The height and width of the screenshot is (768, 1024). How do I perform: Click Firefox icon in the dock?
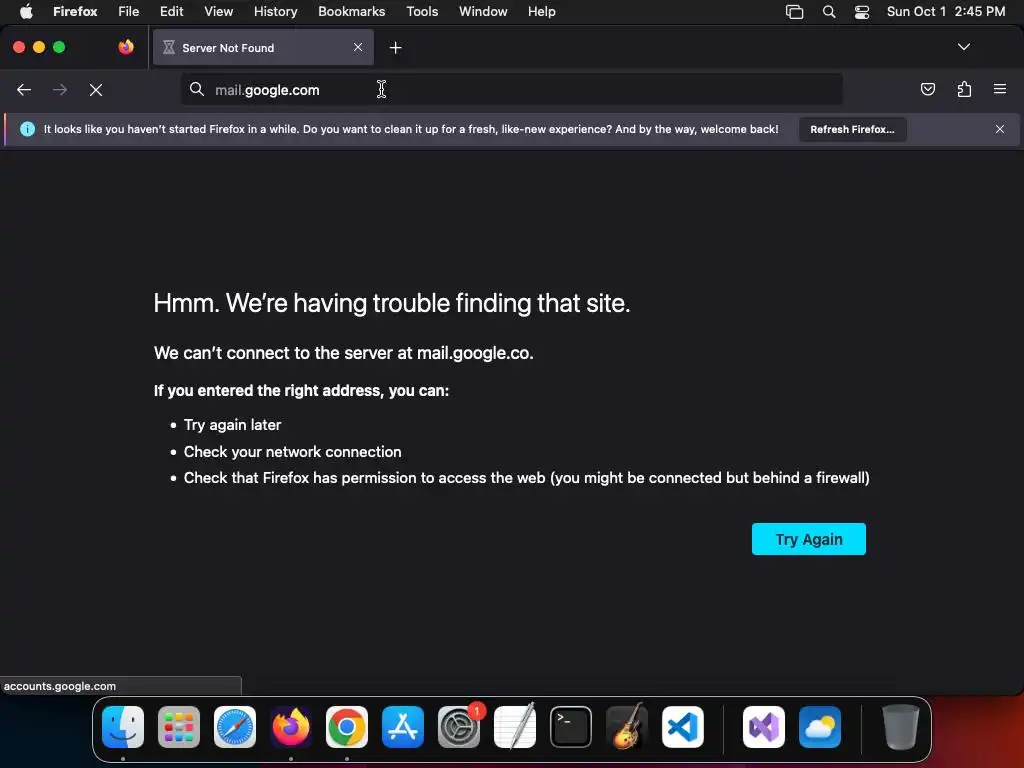pos(291,727)
